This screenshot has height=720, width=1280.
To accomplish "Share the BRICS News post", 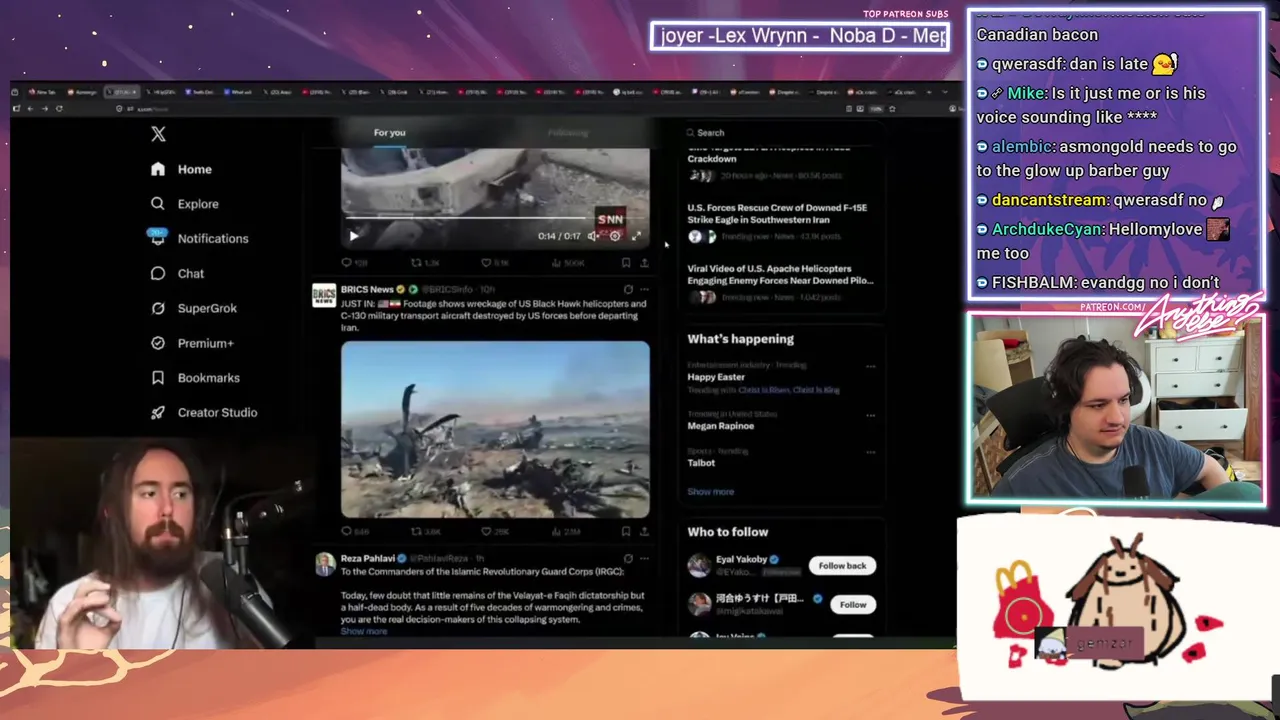I will [x=644, y=532].
